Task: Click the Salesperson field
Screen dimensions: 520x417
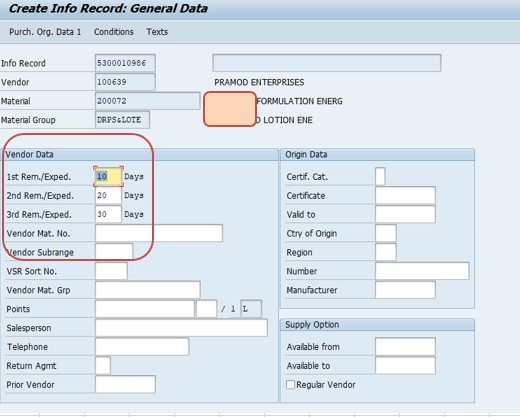Action: [181, 328]
